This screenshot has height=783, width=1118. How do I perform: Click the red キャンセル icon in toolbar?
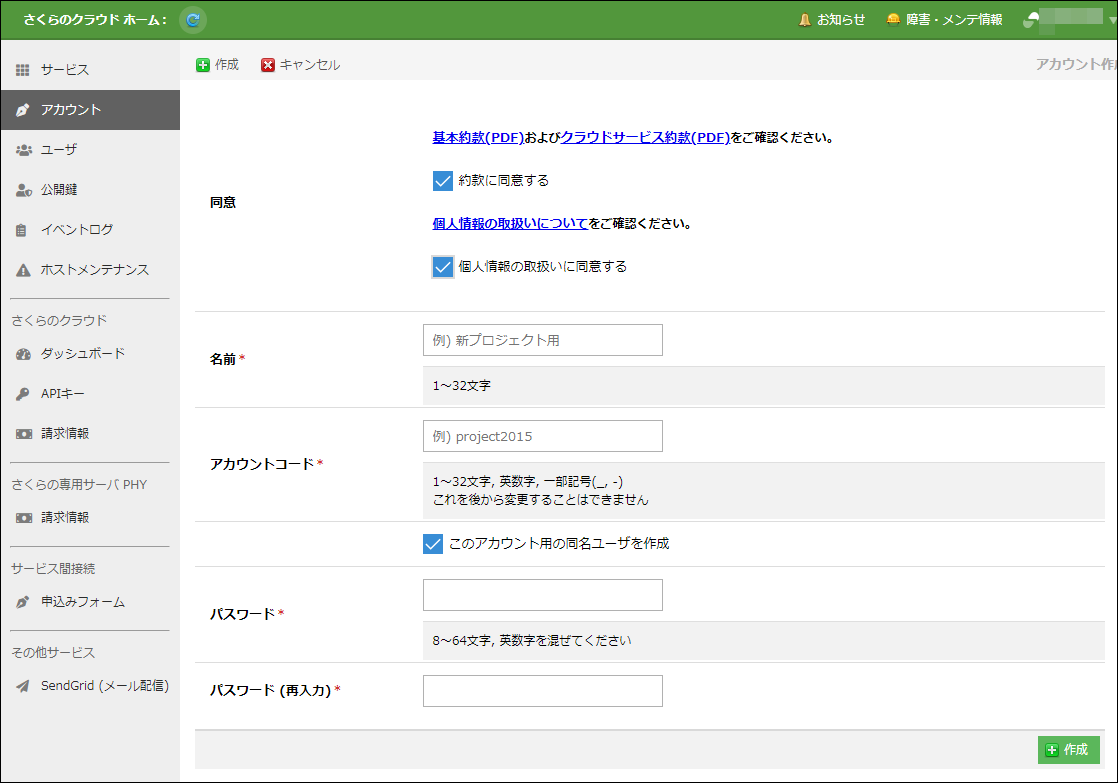[x=268, y=65]
